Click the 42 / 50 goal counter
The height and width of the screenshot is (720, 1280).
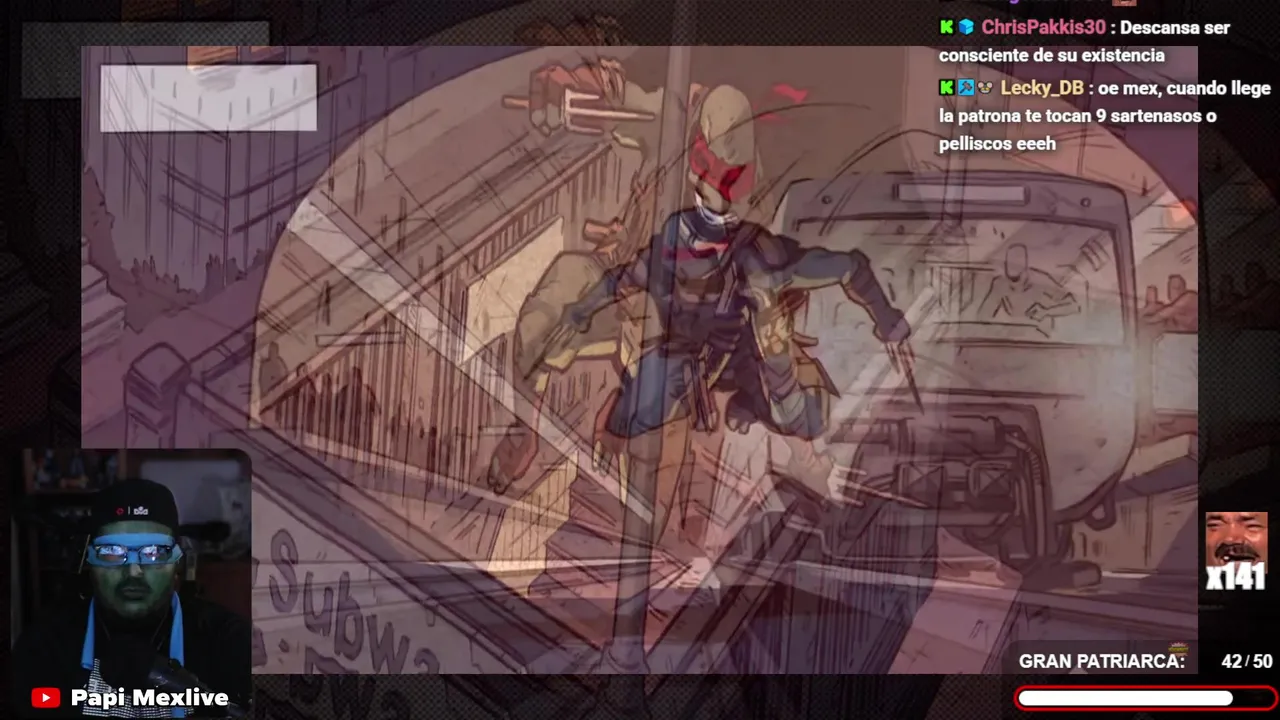[1247, 661]
